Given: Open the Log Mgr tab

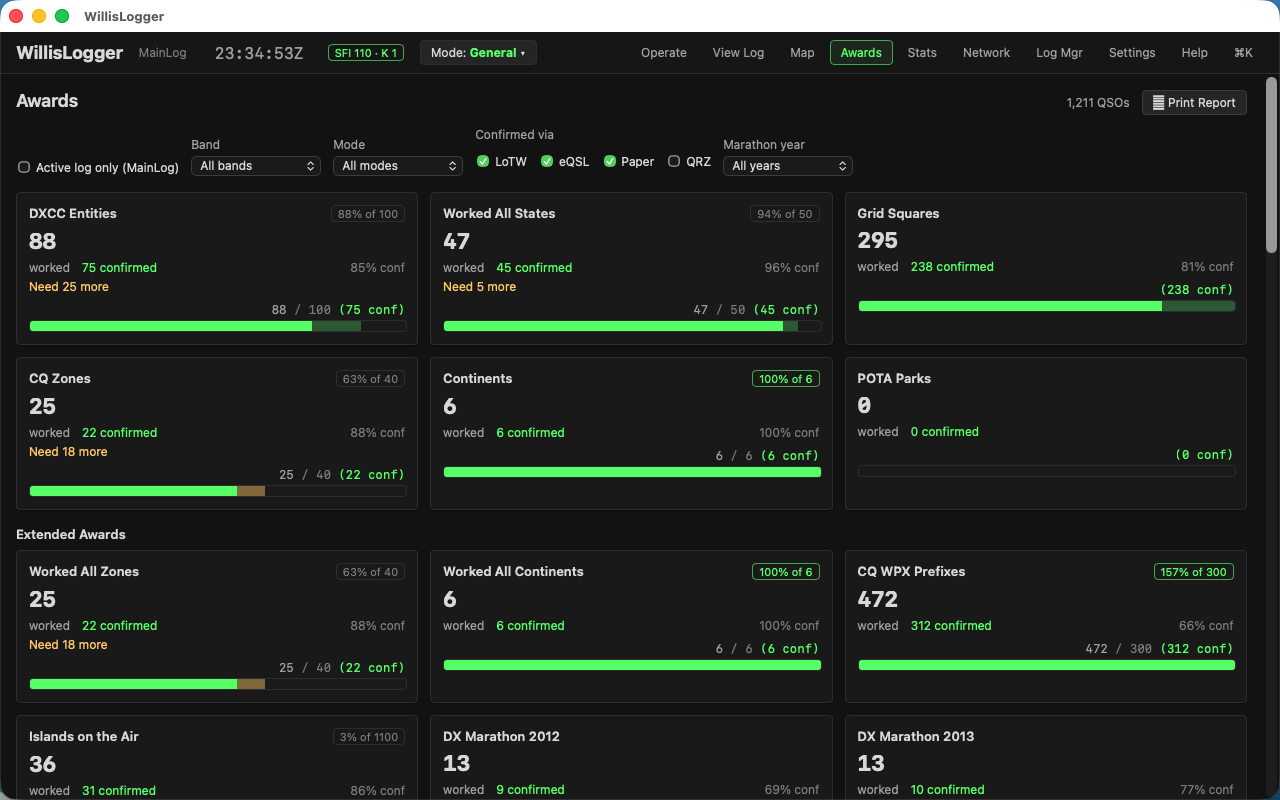Looking at the screenshot, I should 1059,53.
